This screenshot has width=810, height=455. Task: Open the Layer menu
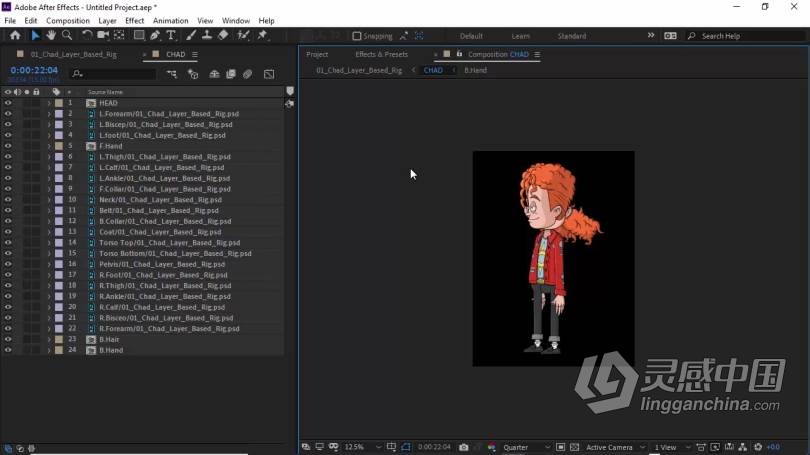click(107, 21)
